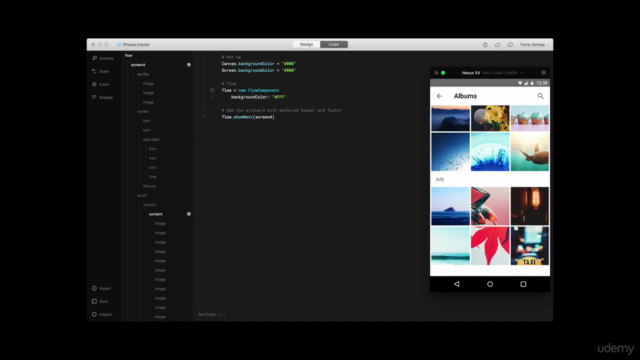Open the island in sea photo thumbnail
Image resolution: width=640 pixels, height=360 pixels.
click(451, 206)
